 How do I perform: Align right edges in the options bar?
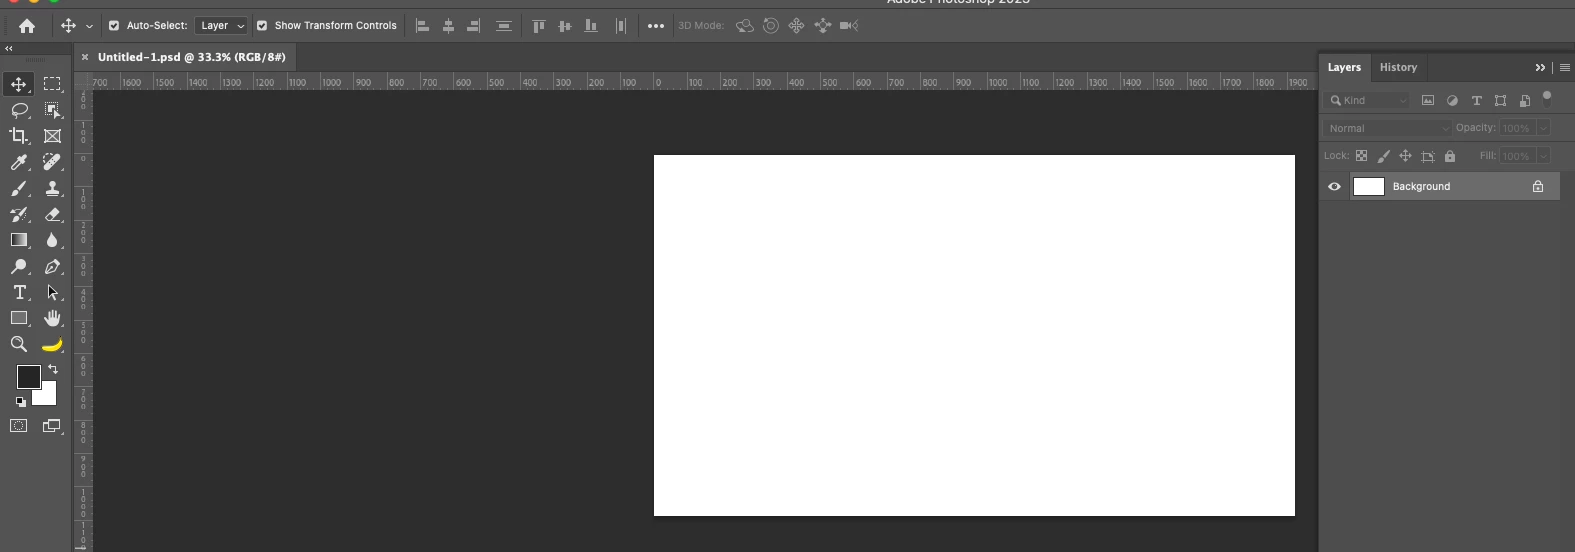[x=474, y=26]
